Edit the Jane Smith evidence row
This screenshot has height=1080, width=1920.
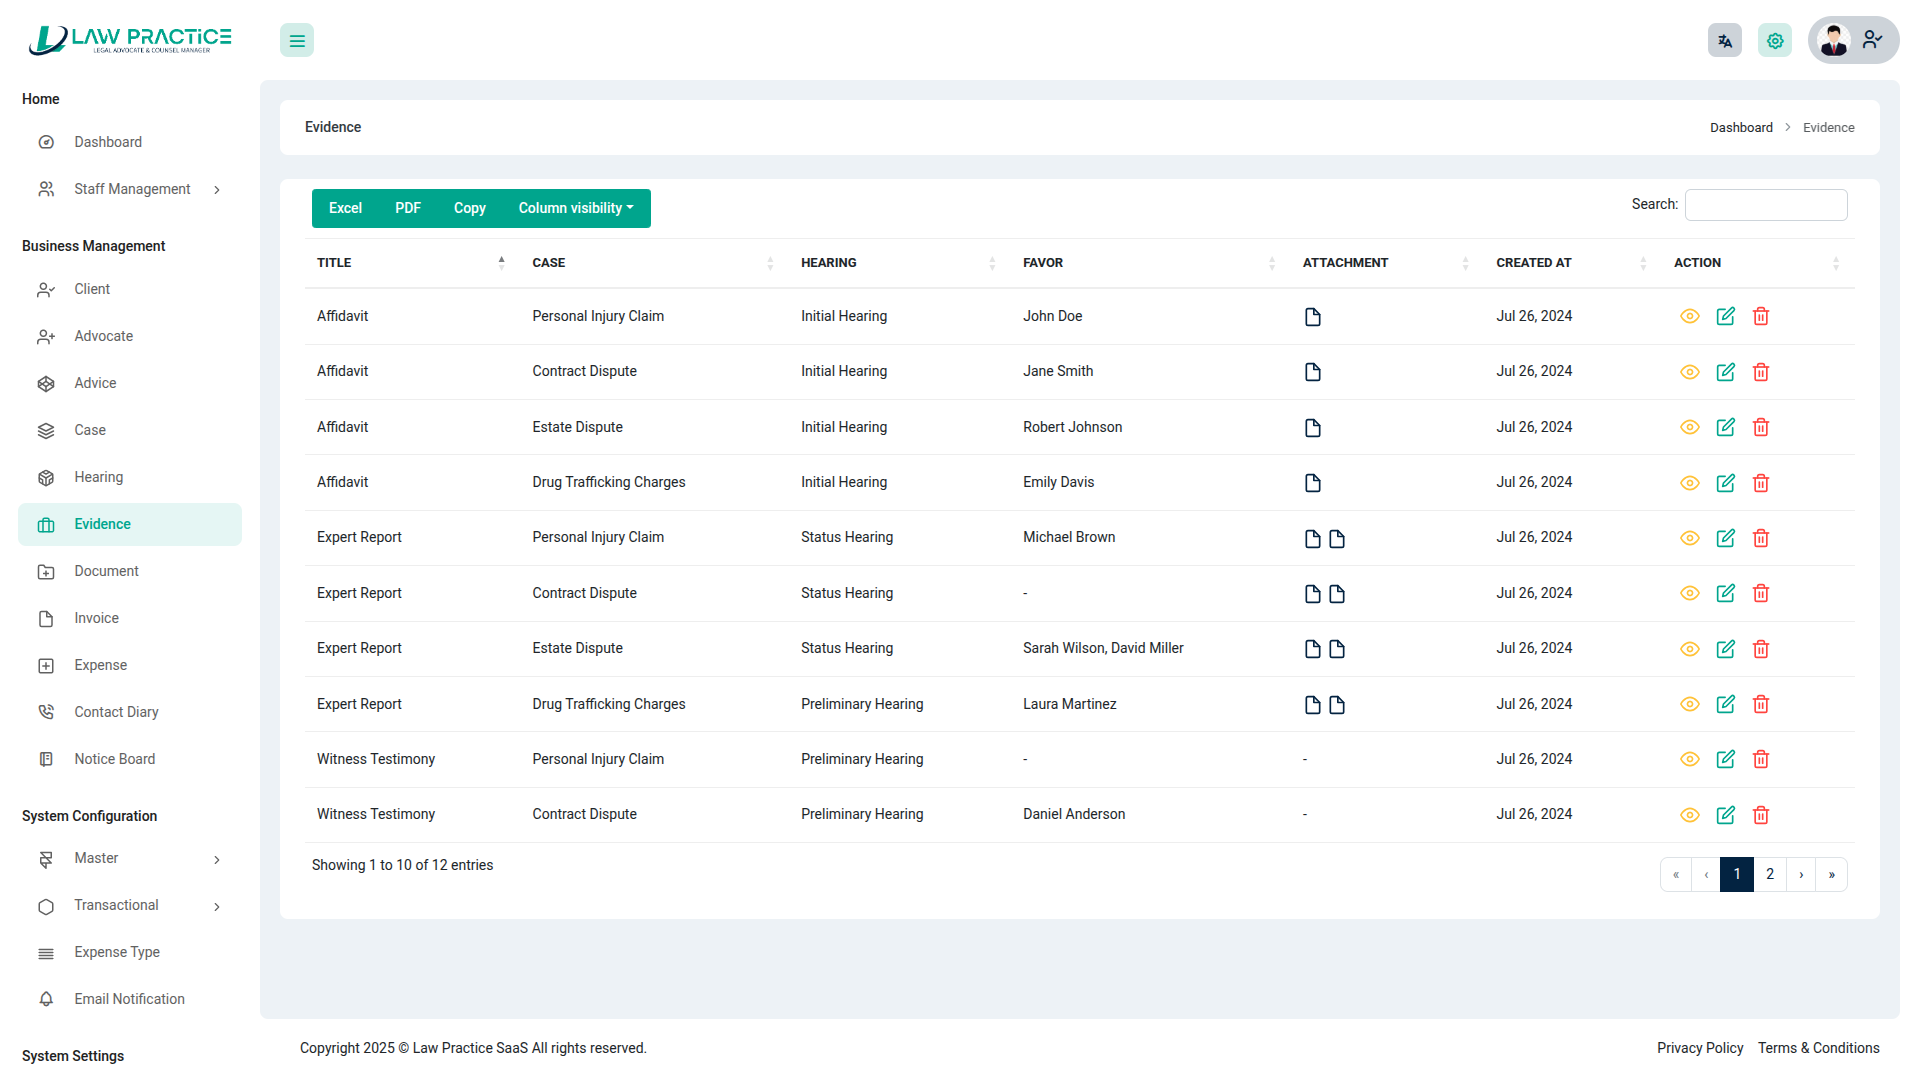pos(1725,372)
